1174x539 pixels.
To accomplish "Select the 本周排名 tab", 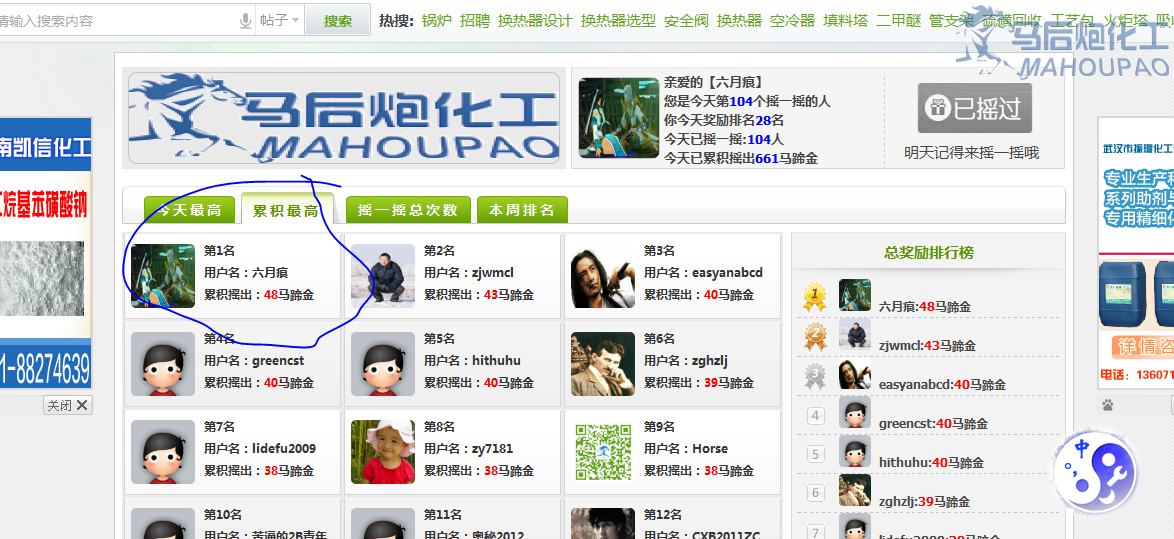I will [522, 210].
